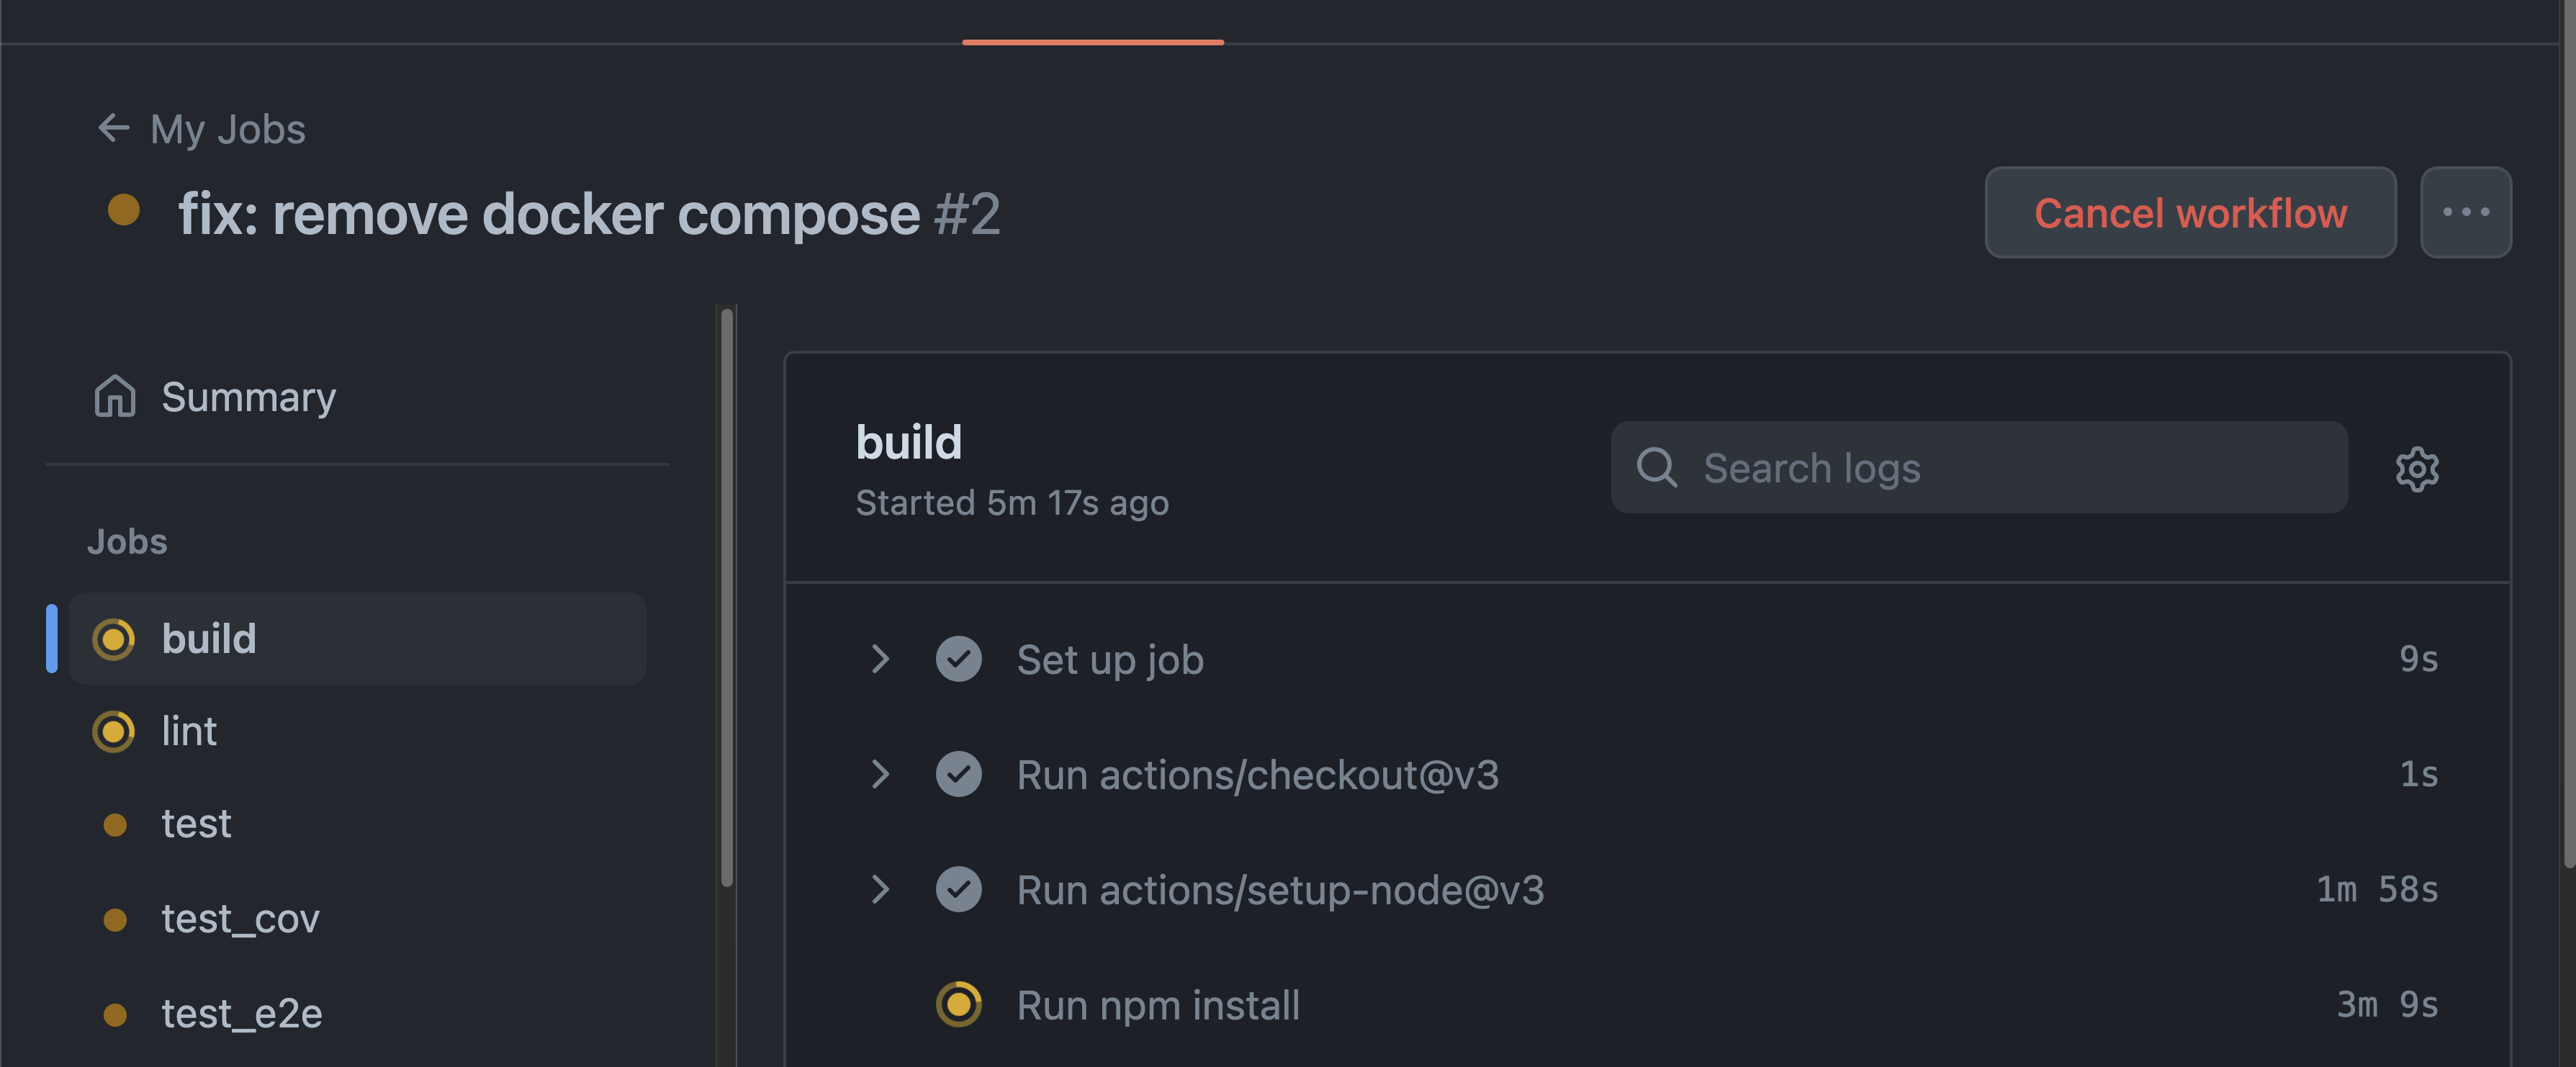Click the test_cov job status dot
Image resolution: width=2576 pixels, height=1067 pixels.
115,919
